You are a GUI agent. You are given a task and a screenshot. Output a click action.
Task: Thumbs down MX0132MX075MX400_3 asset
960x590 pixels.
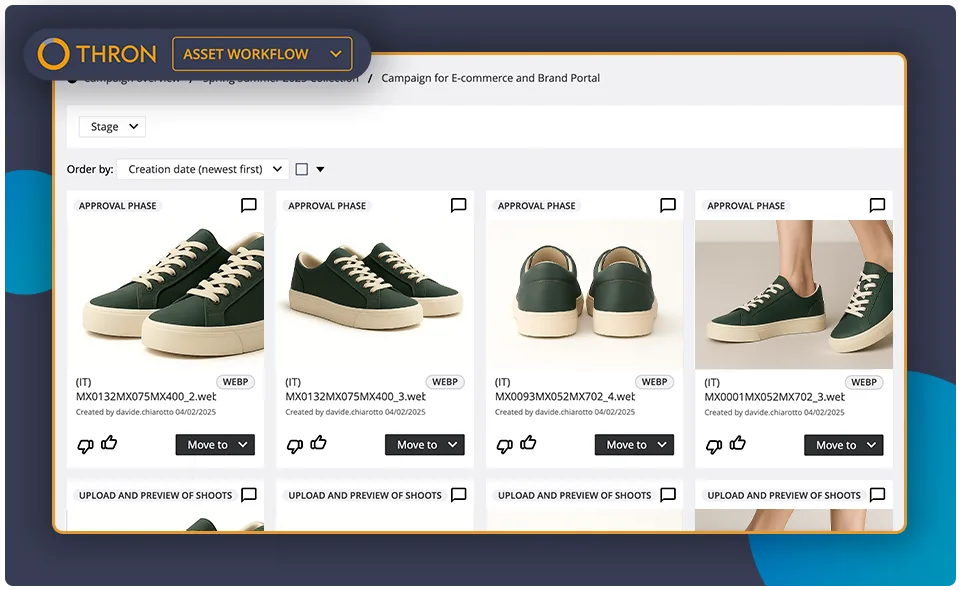tap(294, 446)
